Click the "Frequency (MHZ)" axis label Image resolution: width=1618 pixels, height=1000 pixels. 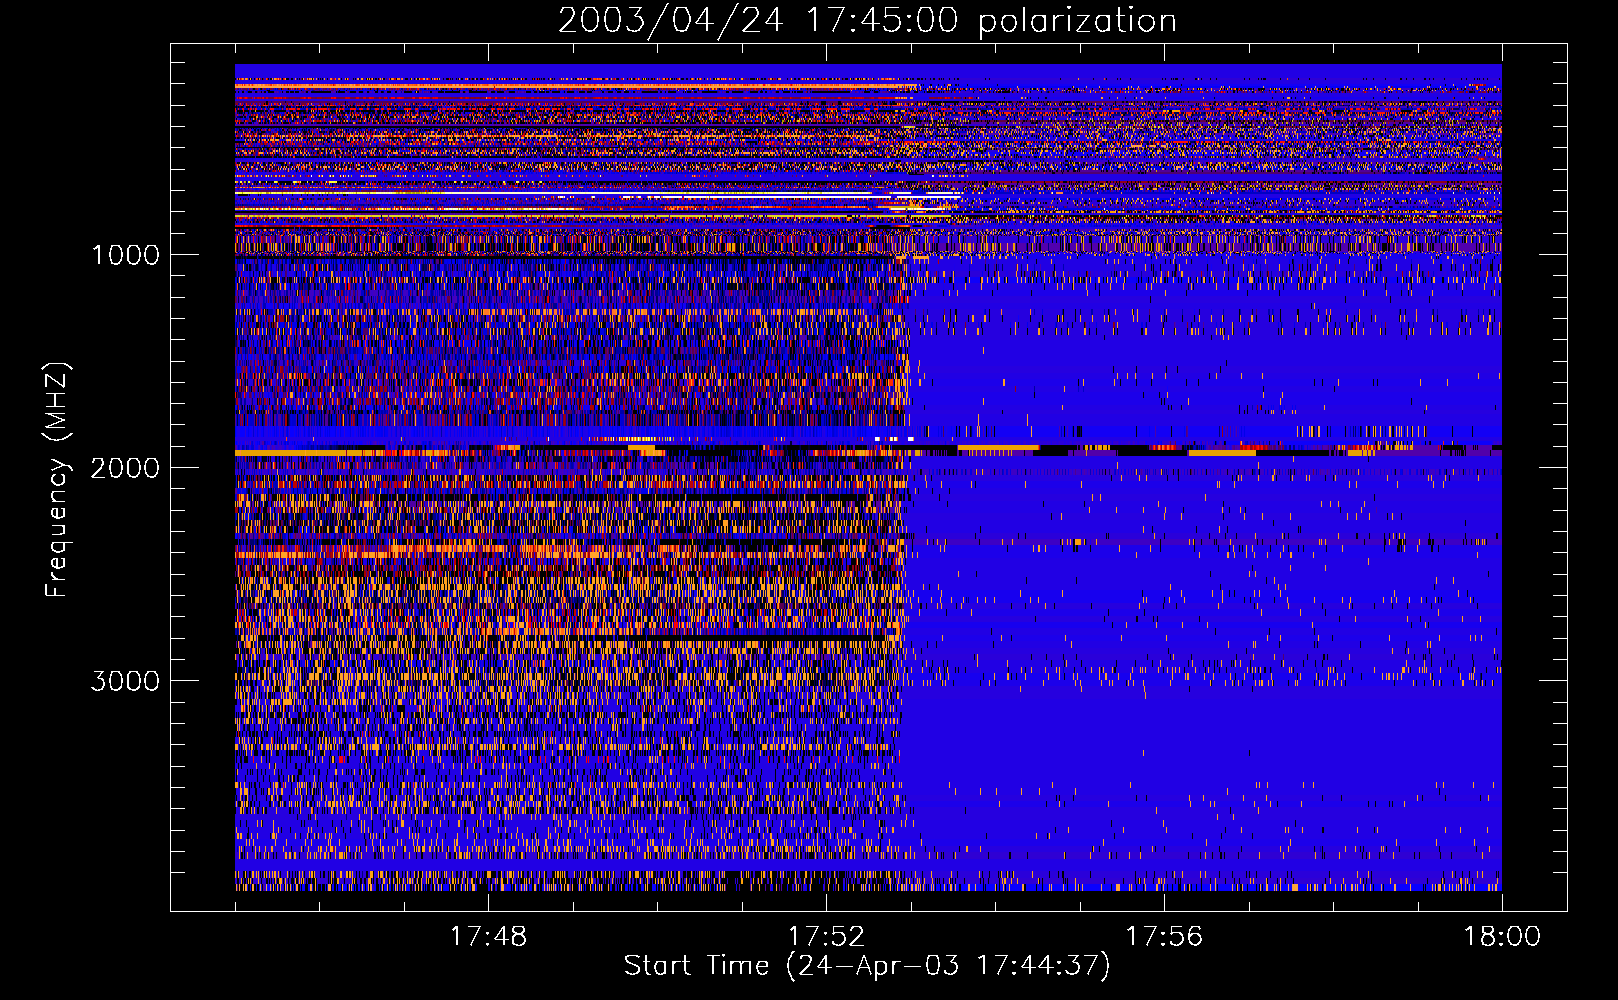57,480
